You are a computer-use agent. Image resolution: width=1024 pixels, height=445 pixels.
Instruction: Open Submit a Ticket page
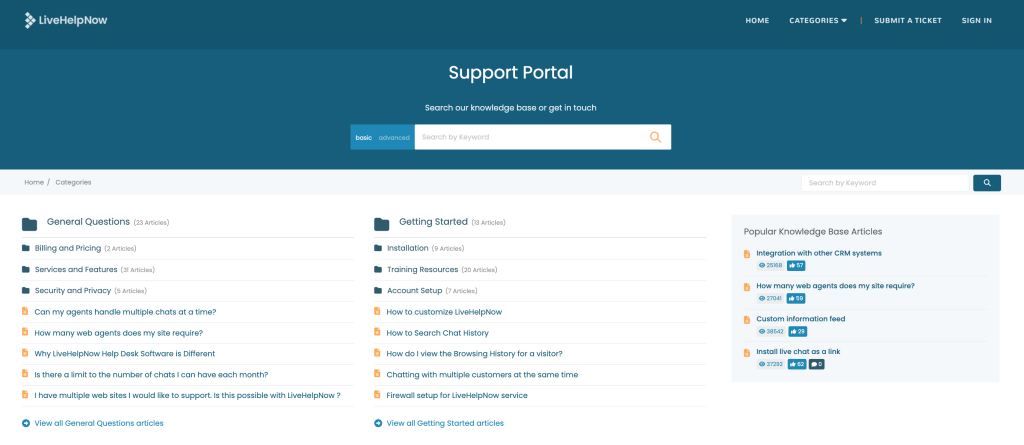(907, 20)
